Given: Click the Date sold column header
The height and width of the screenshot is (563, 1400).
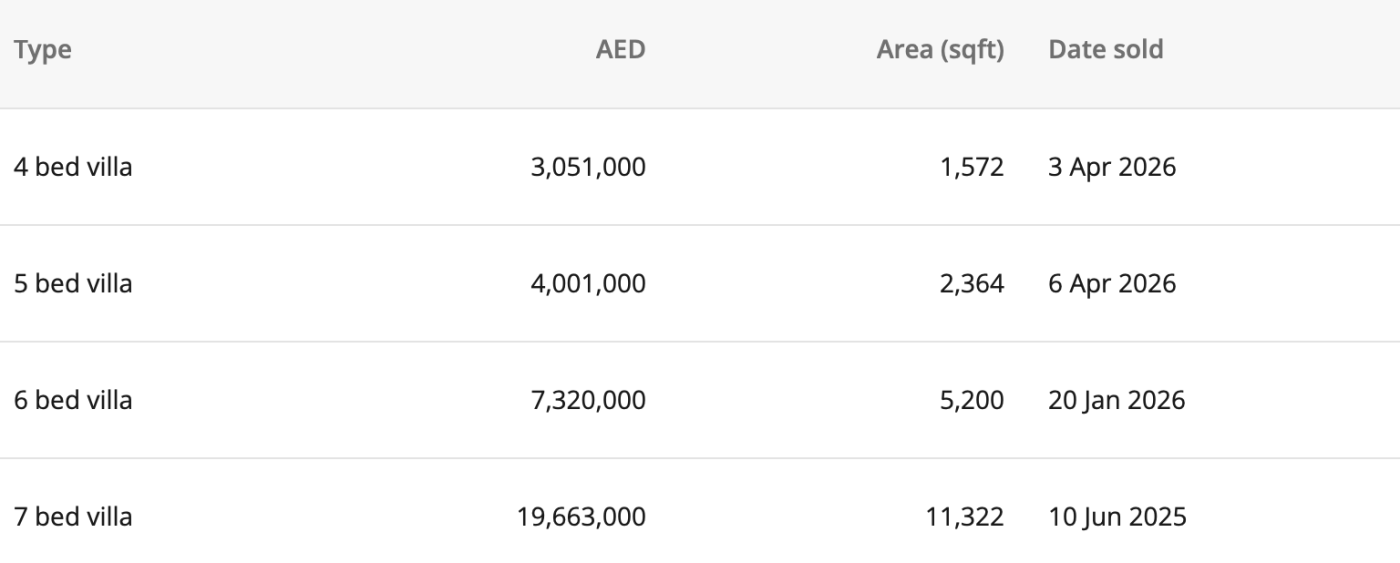Looking at the screenshot, I should click(1105, 50).
